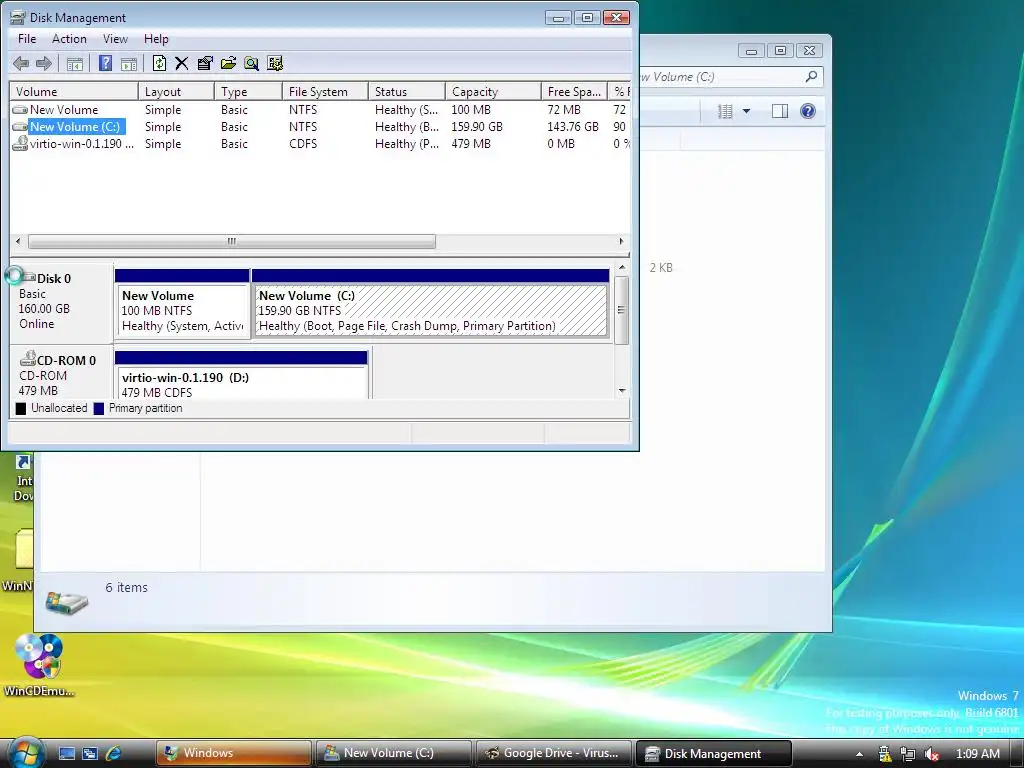
Task: Show hidden tray icons arrow
Action: [859, 754]
